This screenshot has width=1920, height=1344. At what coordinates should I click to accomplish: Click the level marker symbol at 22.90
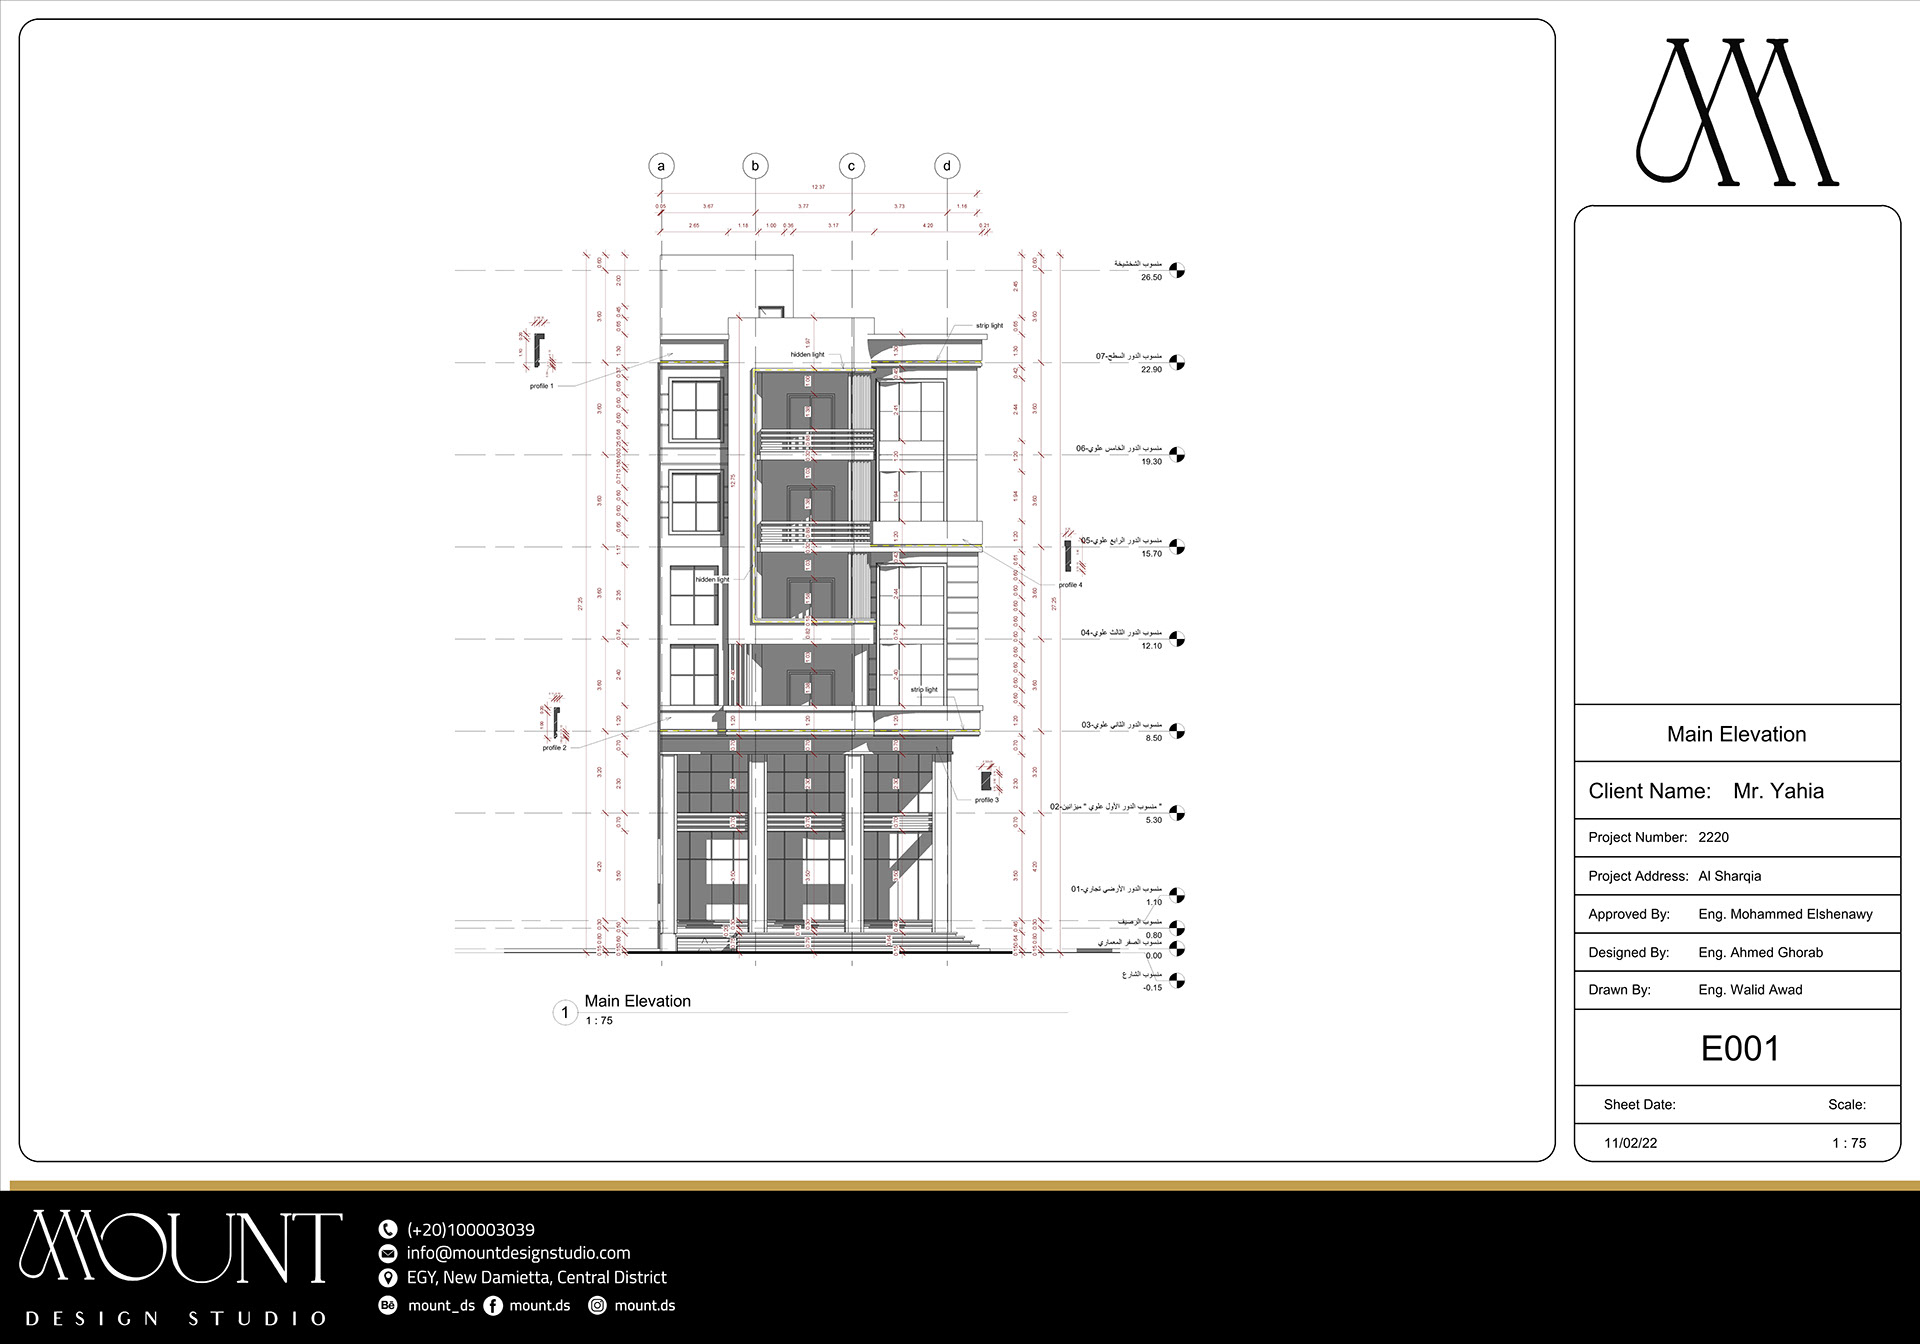point(1177,362)
